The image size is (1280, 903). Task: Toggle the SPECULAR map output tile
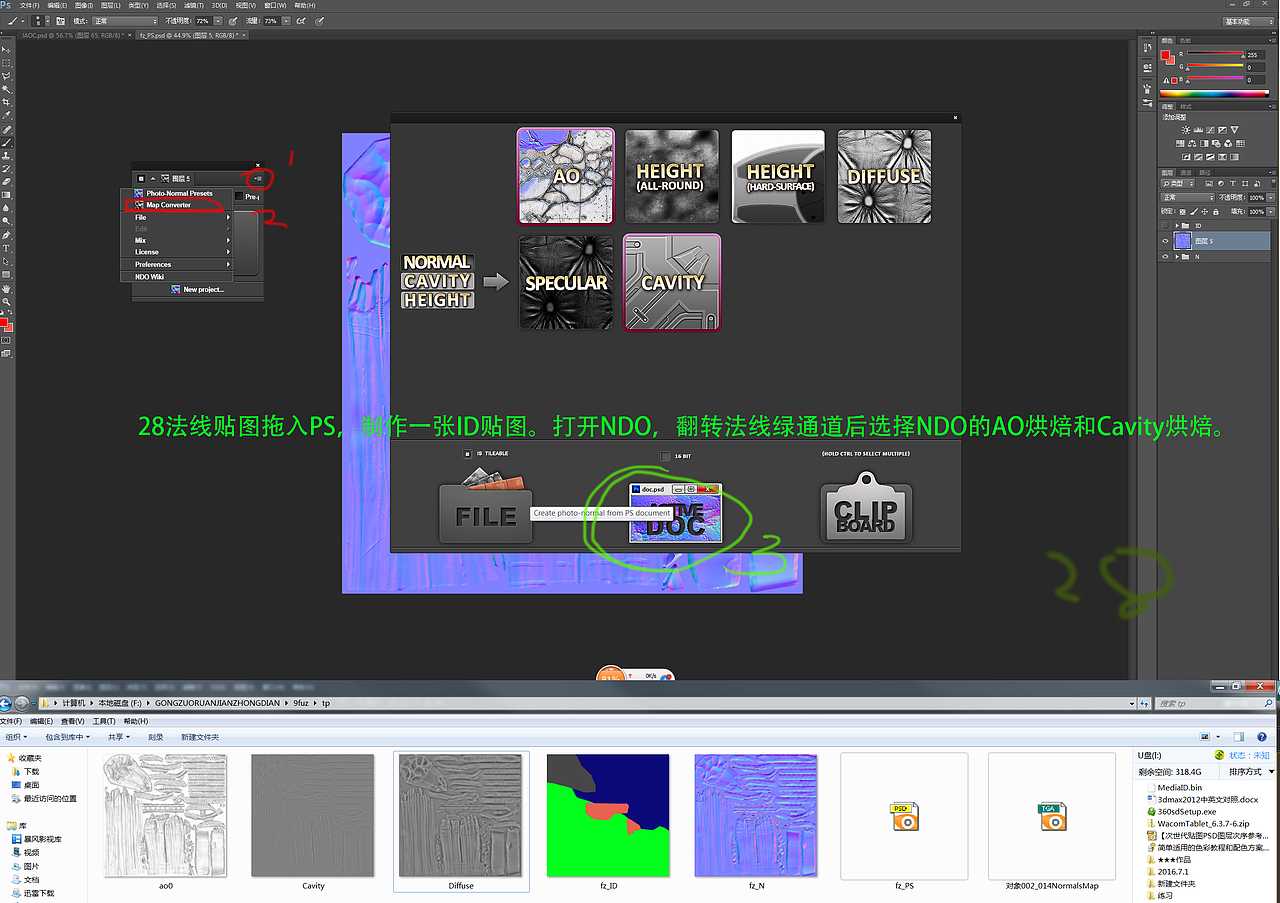[x=566, y=282]
